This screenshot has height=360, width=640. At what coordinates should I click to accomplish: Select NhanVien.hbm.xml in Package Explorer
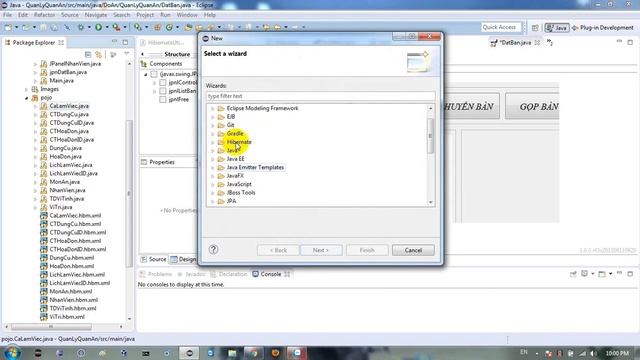[x=73, y=300]
